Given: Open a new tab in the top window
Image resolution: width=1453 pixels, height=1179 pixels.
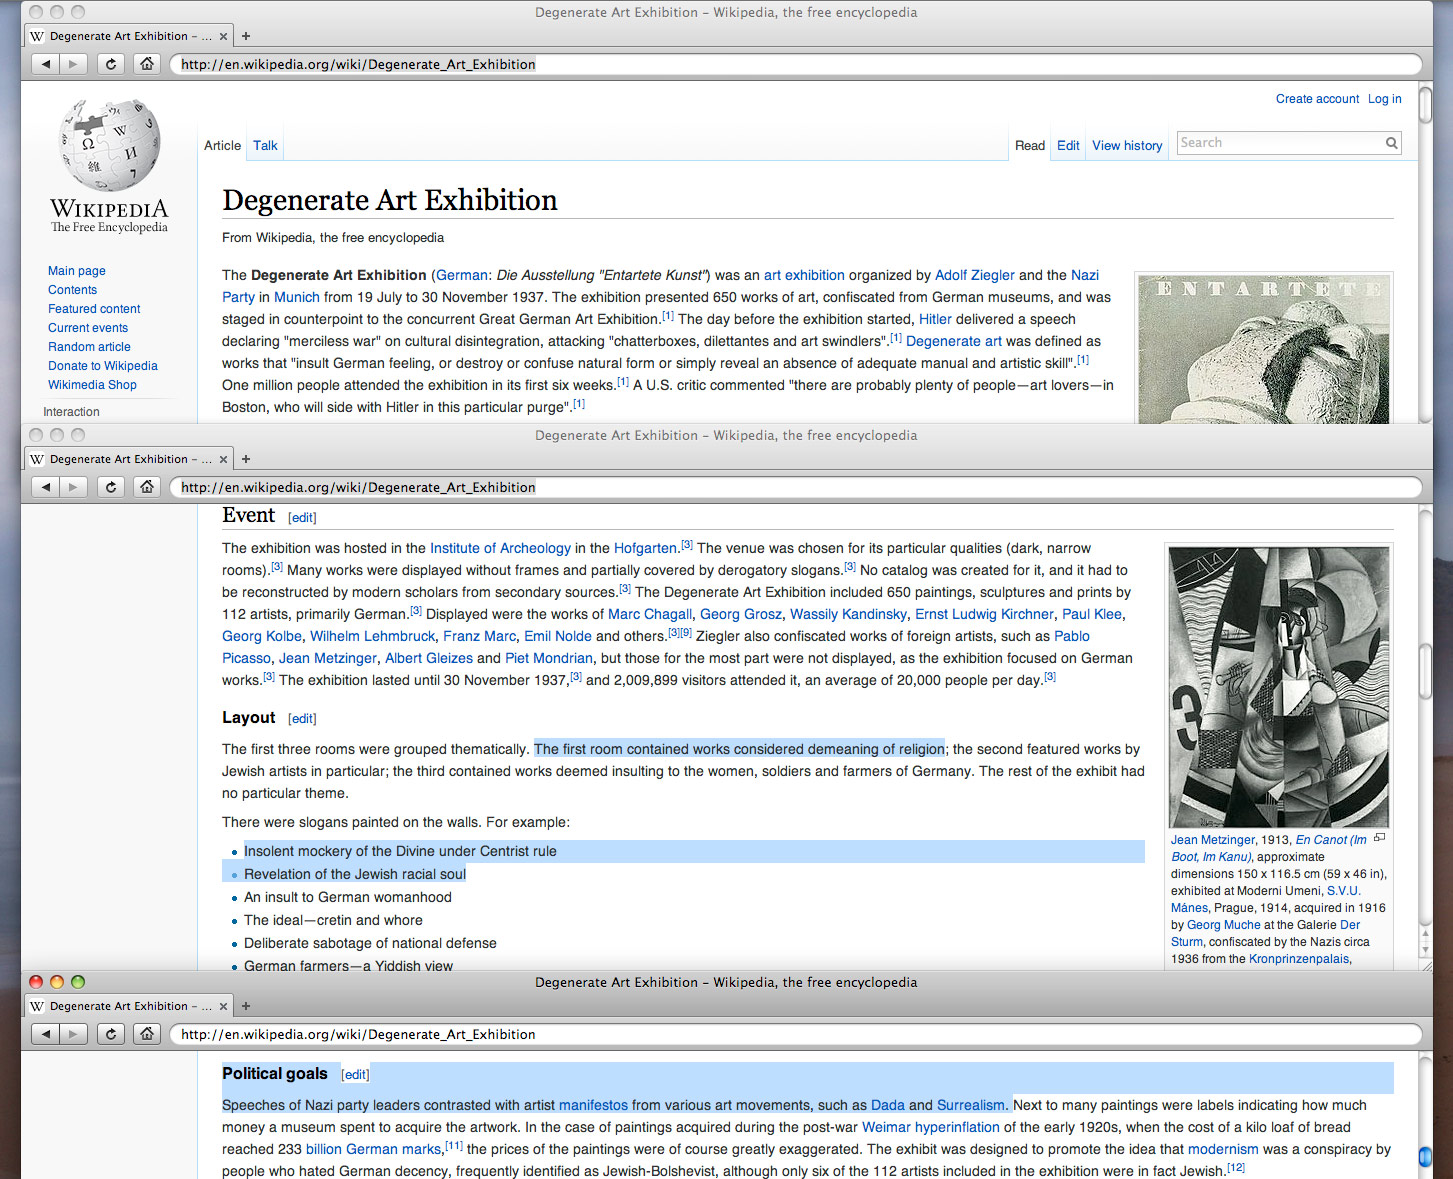Looking at the screenshot, I should 246,36.
